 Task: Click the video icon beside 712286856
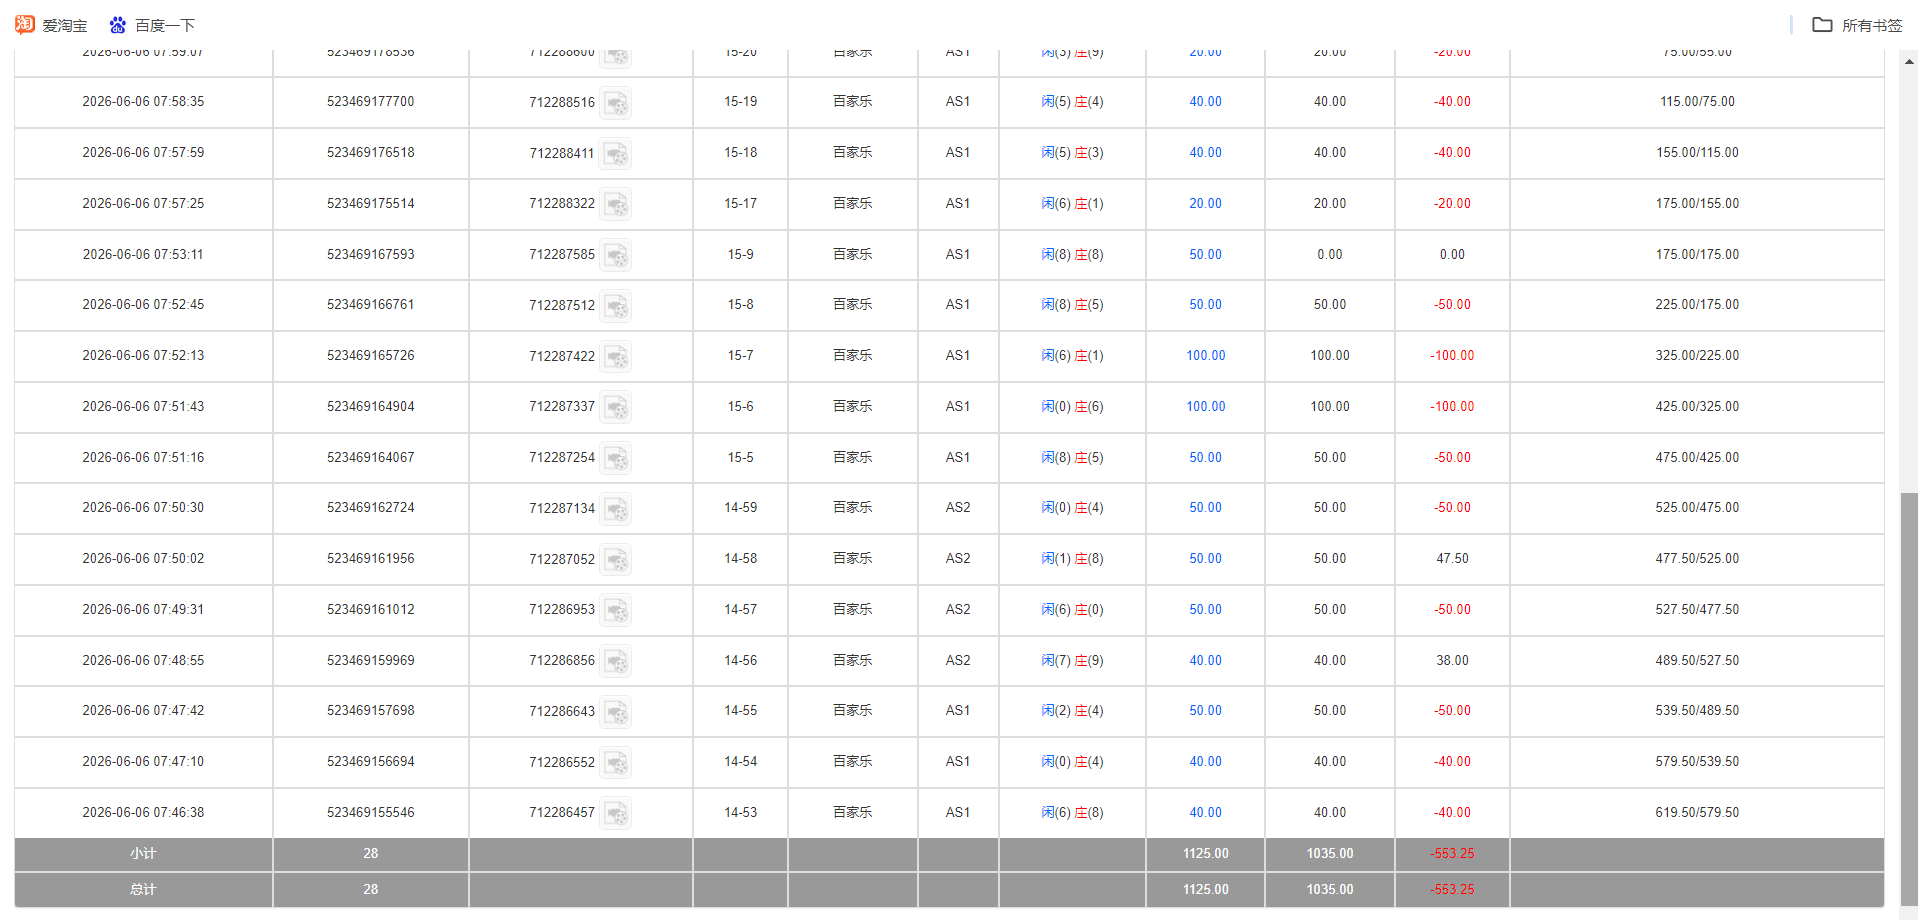point(616,661)
